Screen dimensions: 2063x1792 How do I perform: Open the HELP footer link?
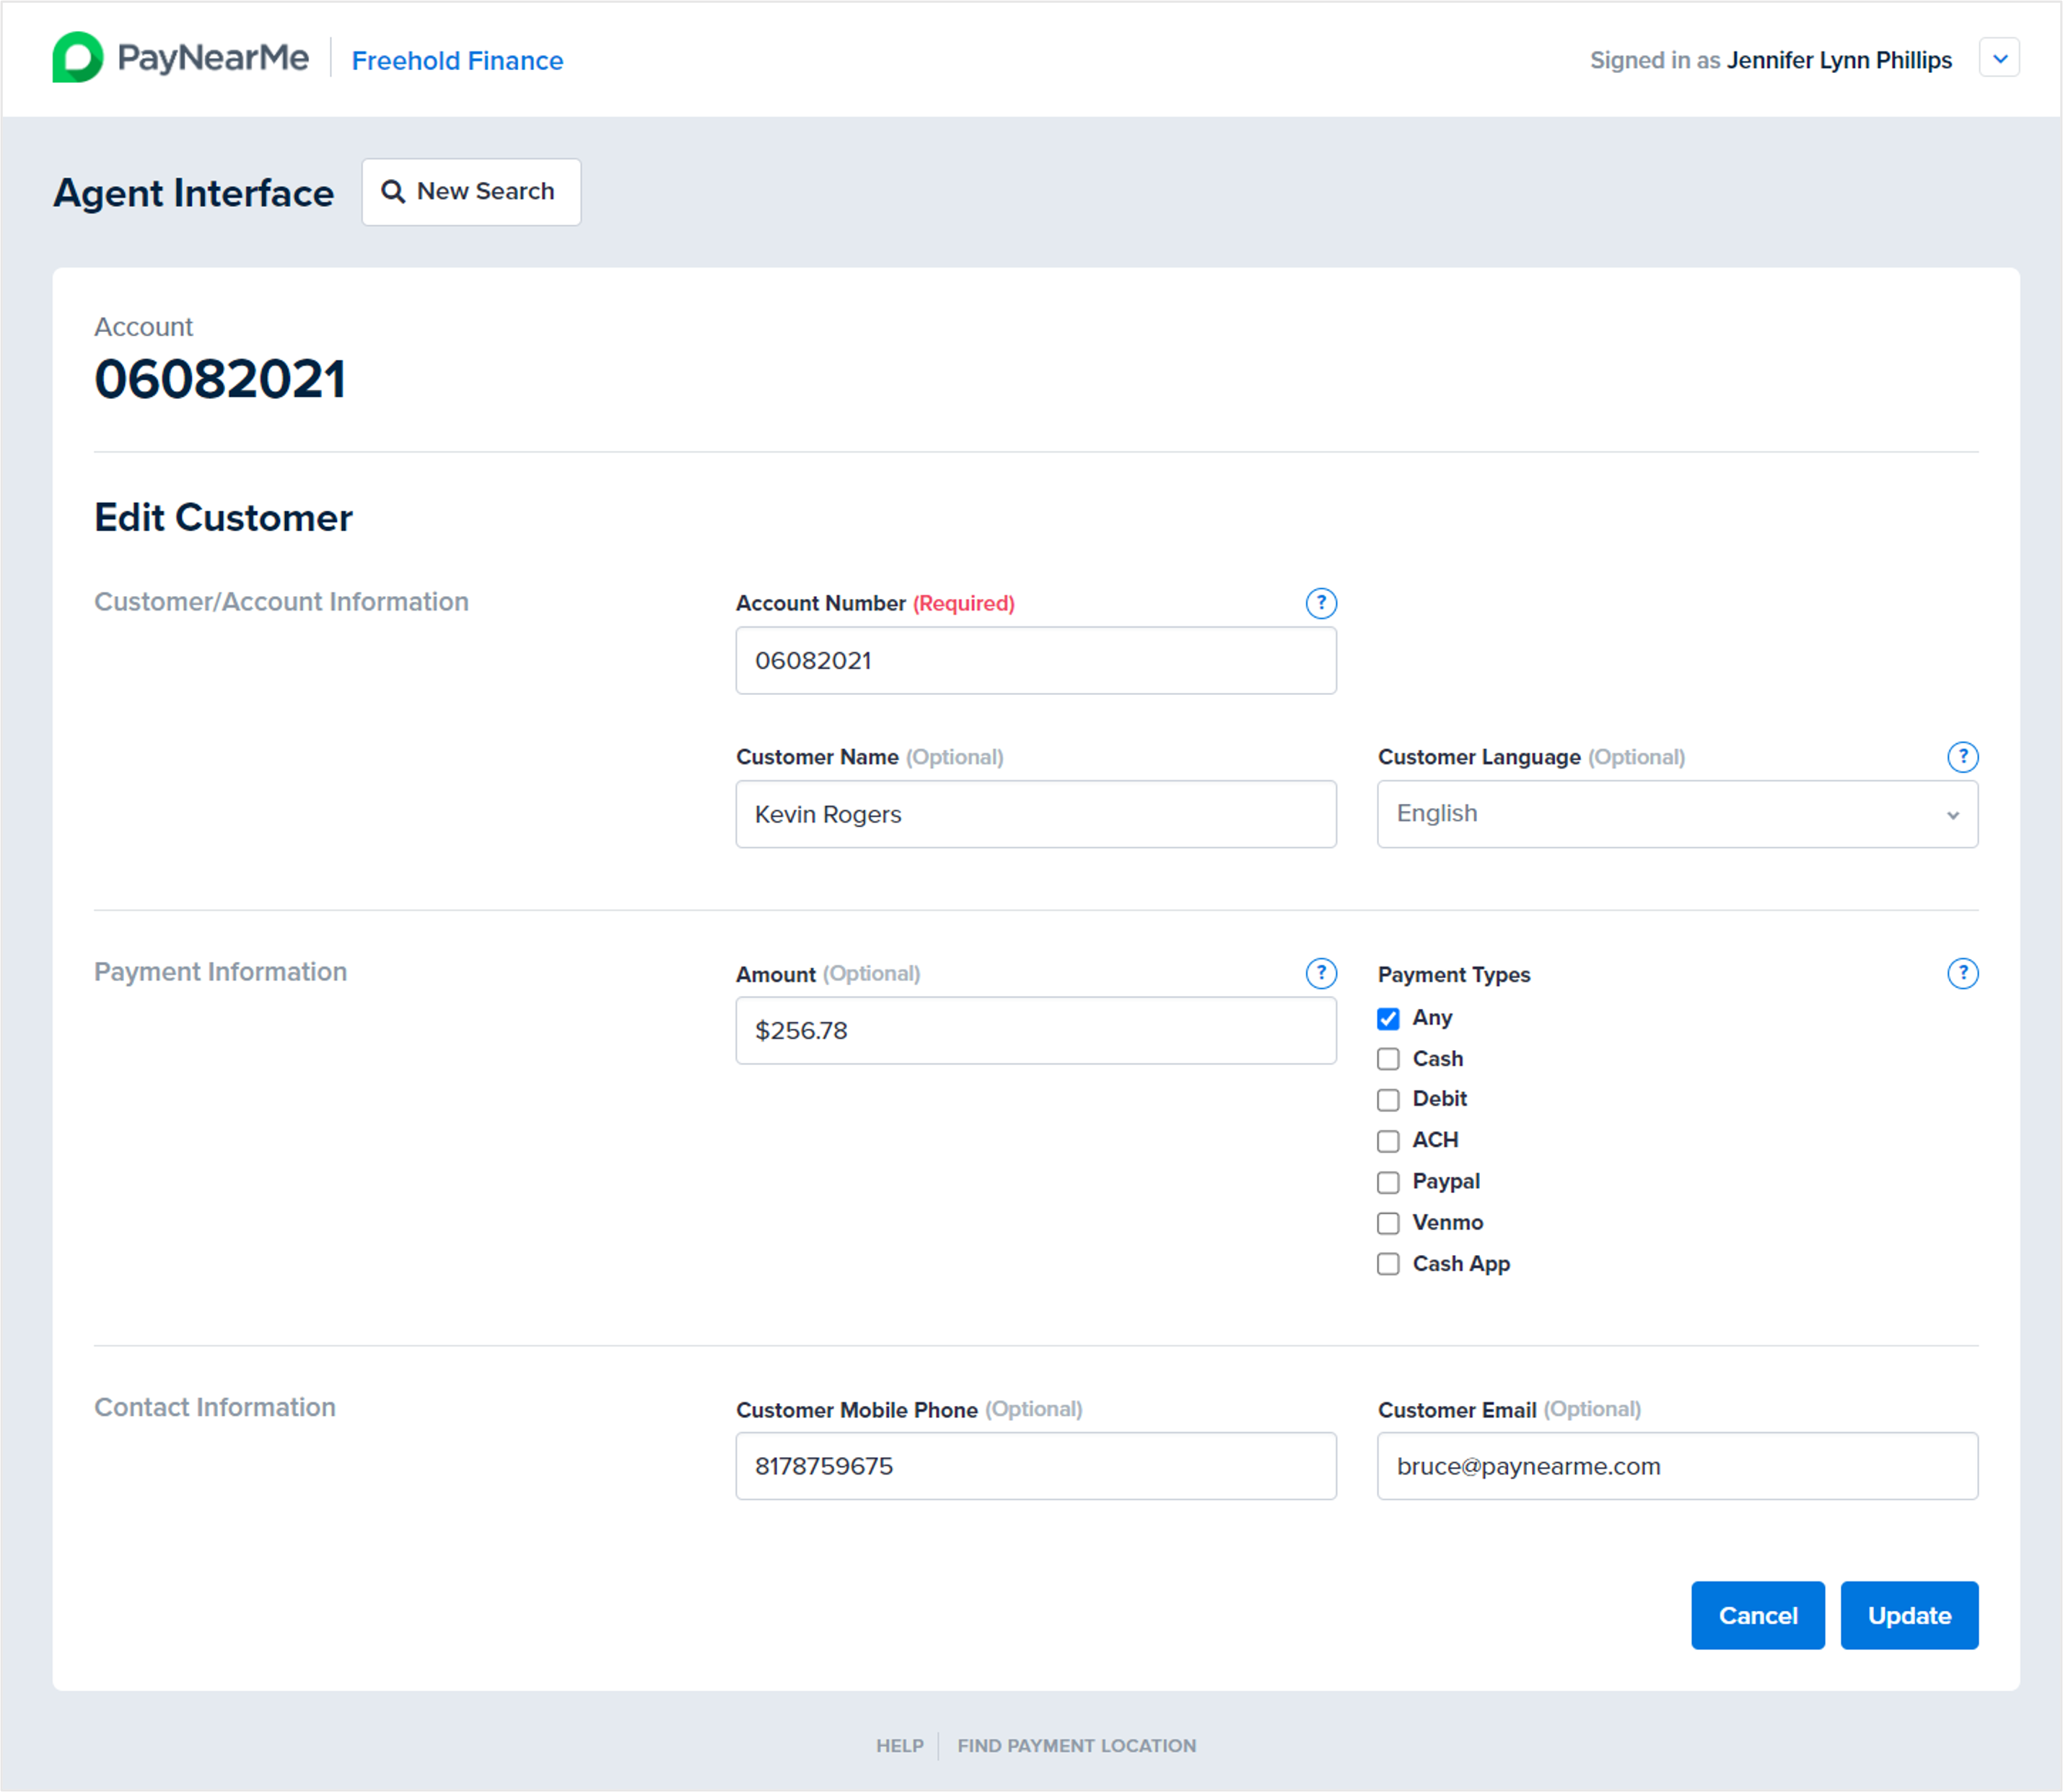coord(899,1745)
